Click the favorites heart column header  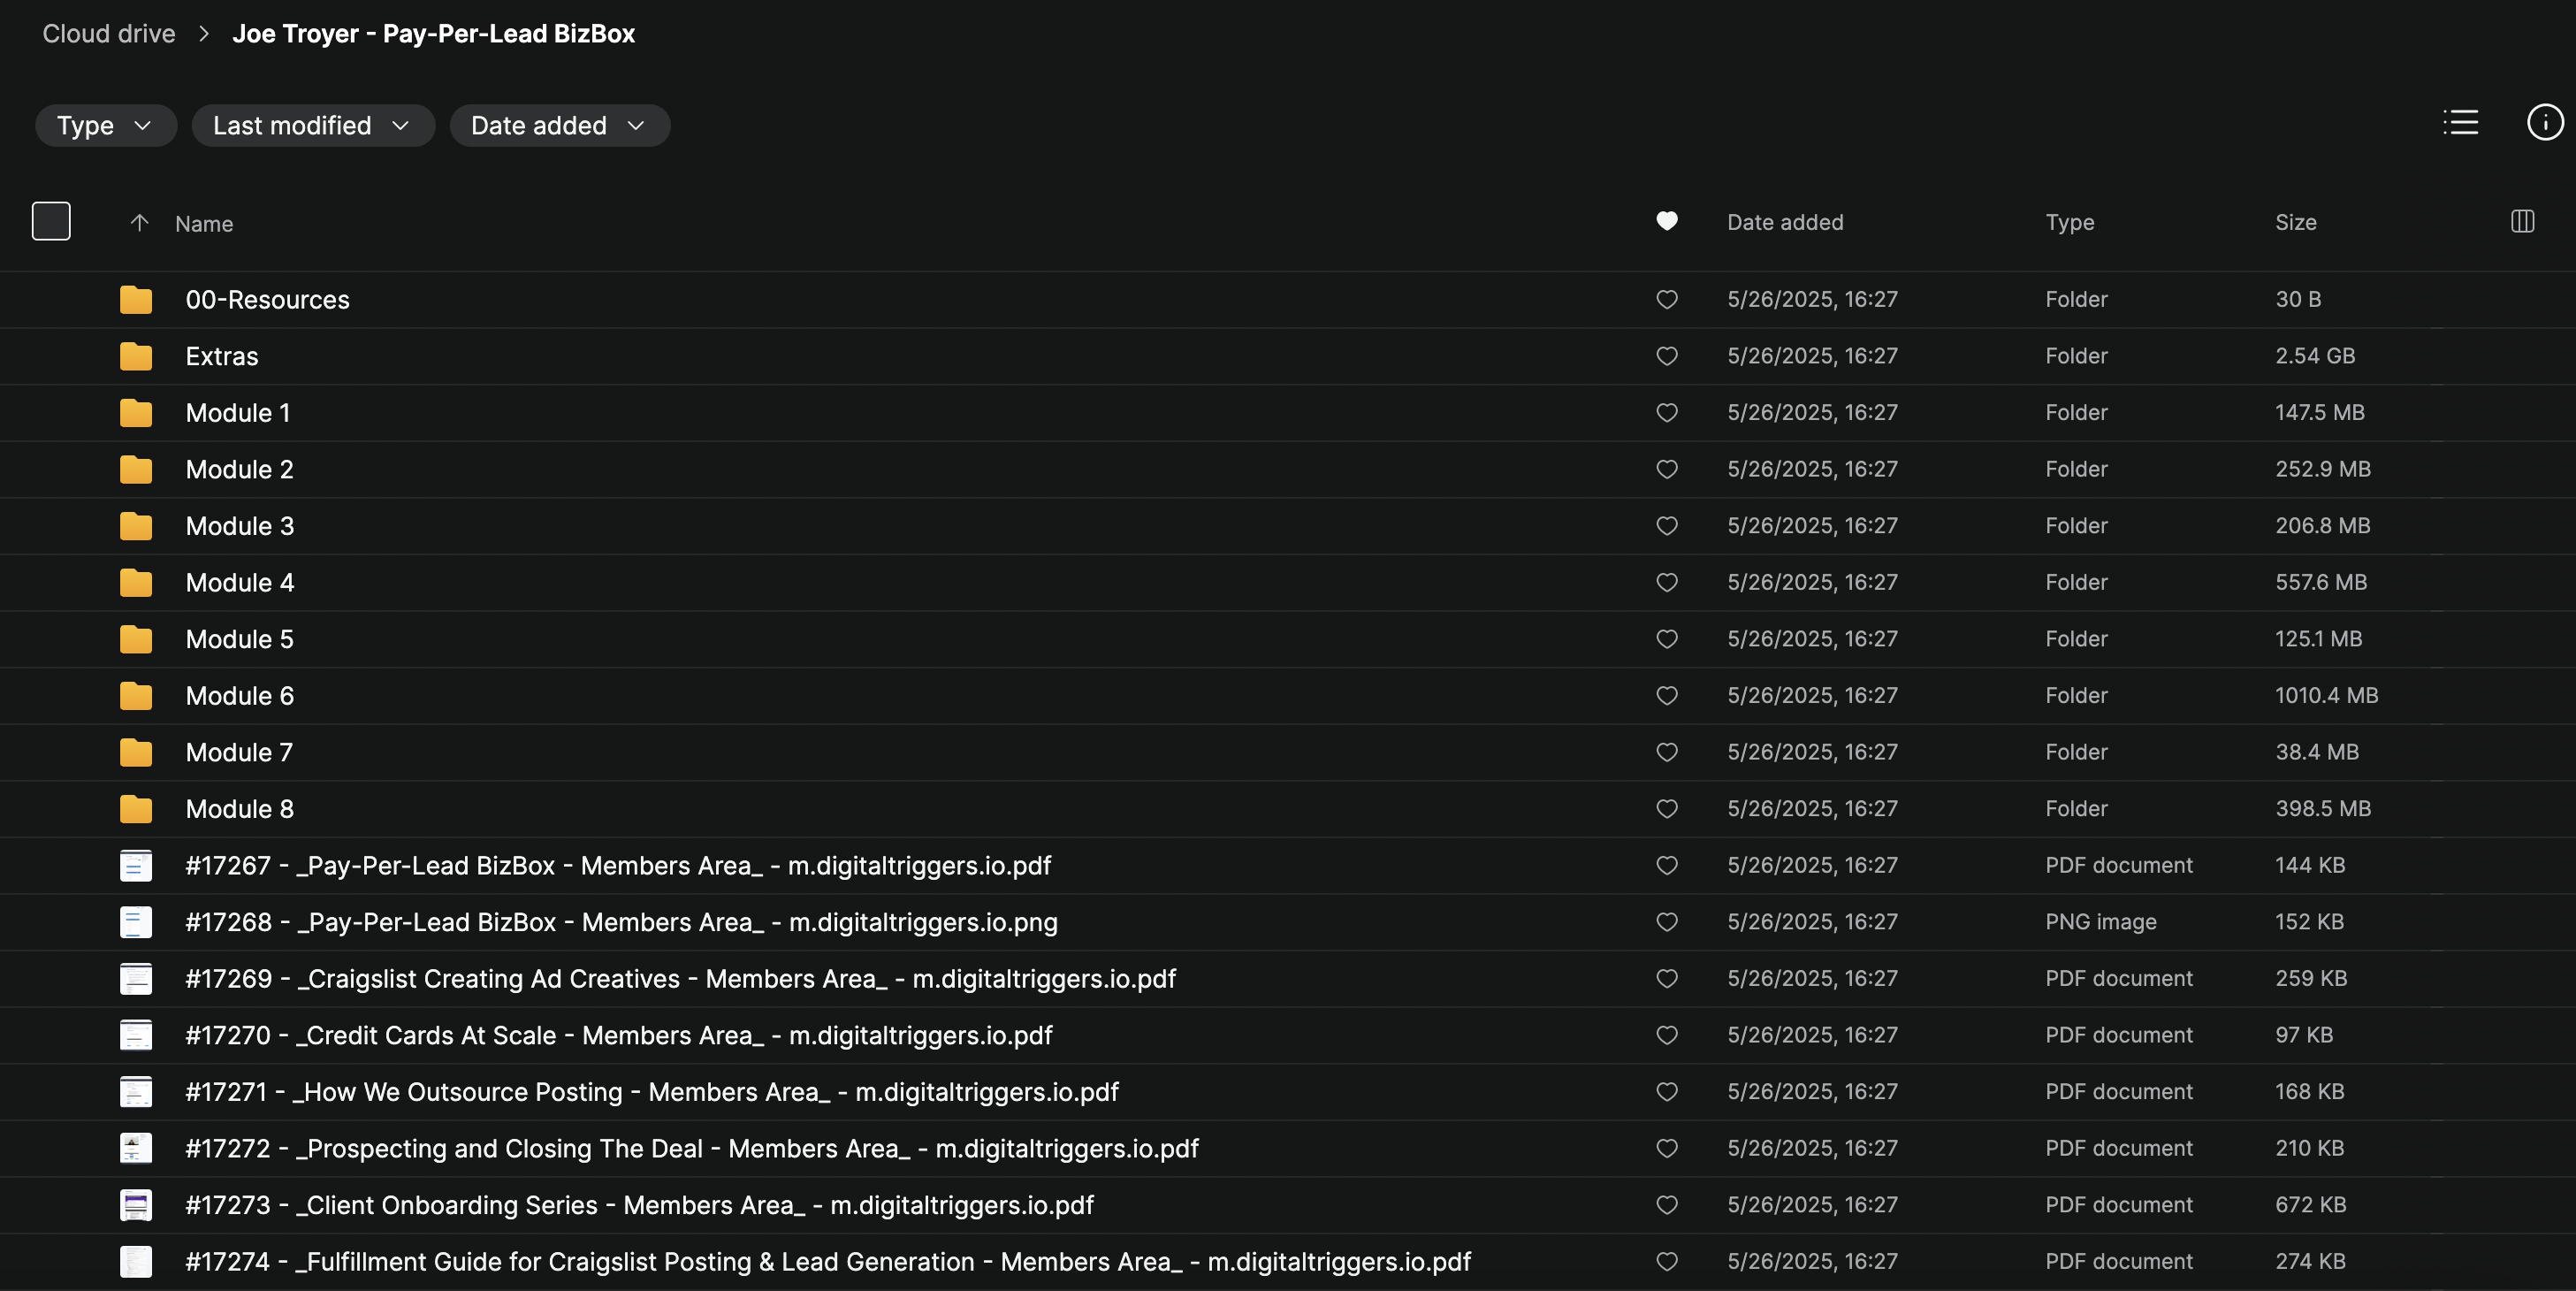pos(1666,221)
